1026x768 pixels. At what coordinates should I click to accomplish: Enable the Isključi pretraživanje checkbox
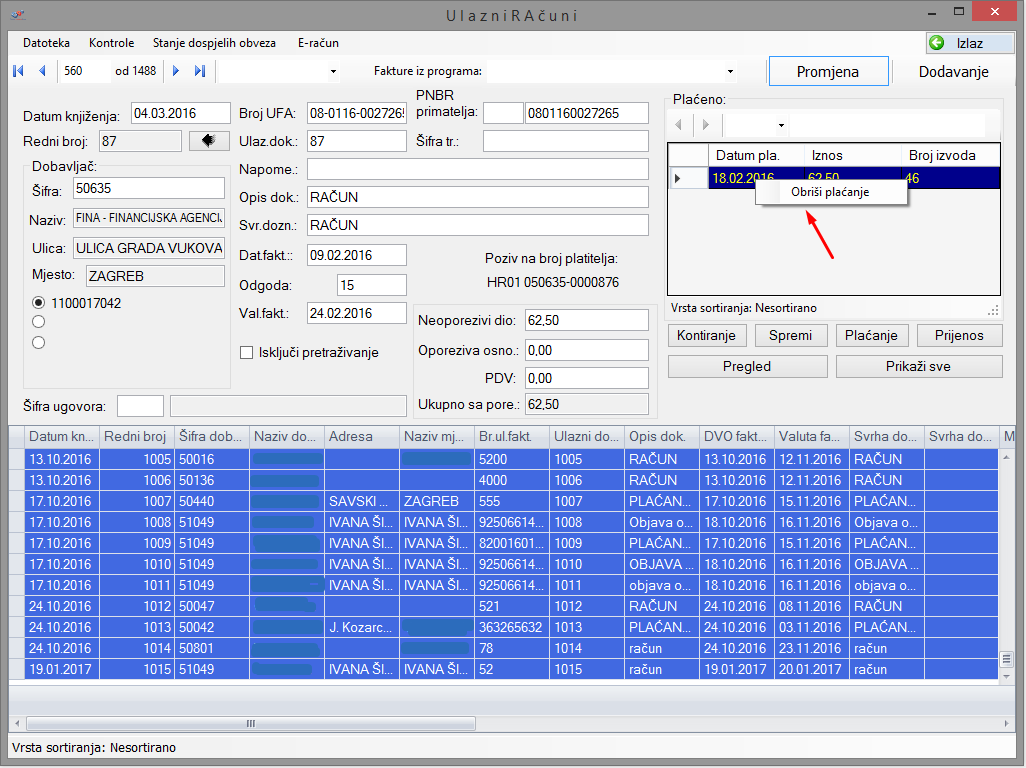pyautogui.click(x=247, y=352)
